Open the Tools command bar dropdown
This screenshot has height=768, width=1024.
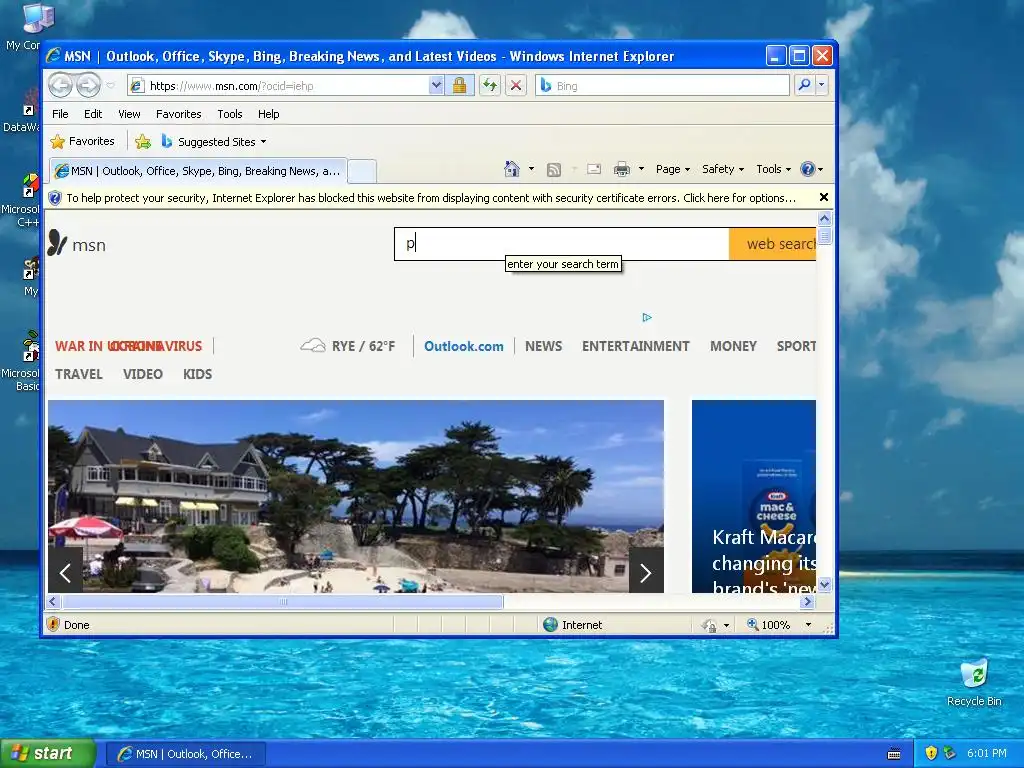[x=773, y=169]
